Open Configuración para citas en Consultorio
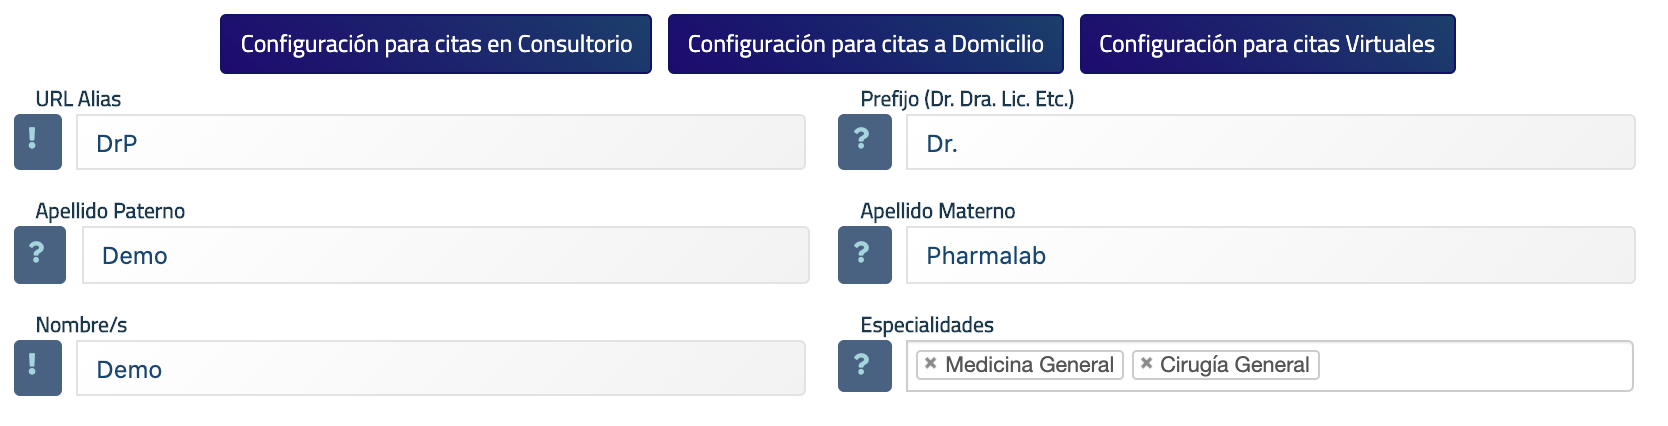This screenshot has width=1668, height=426. (436, 44)
